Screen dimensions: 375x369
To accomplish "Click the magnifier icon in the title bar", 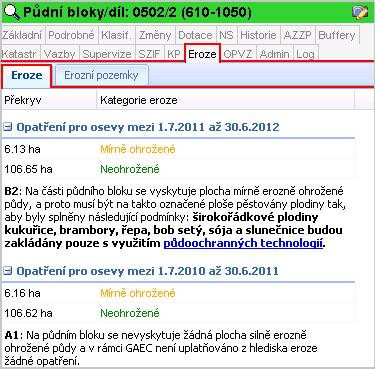I will [11, 12].
